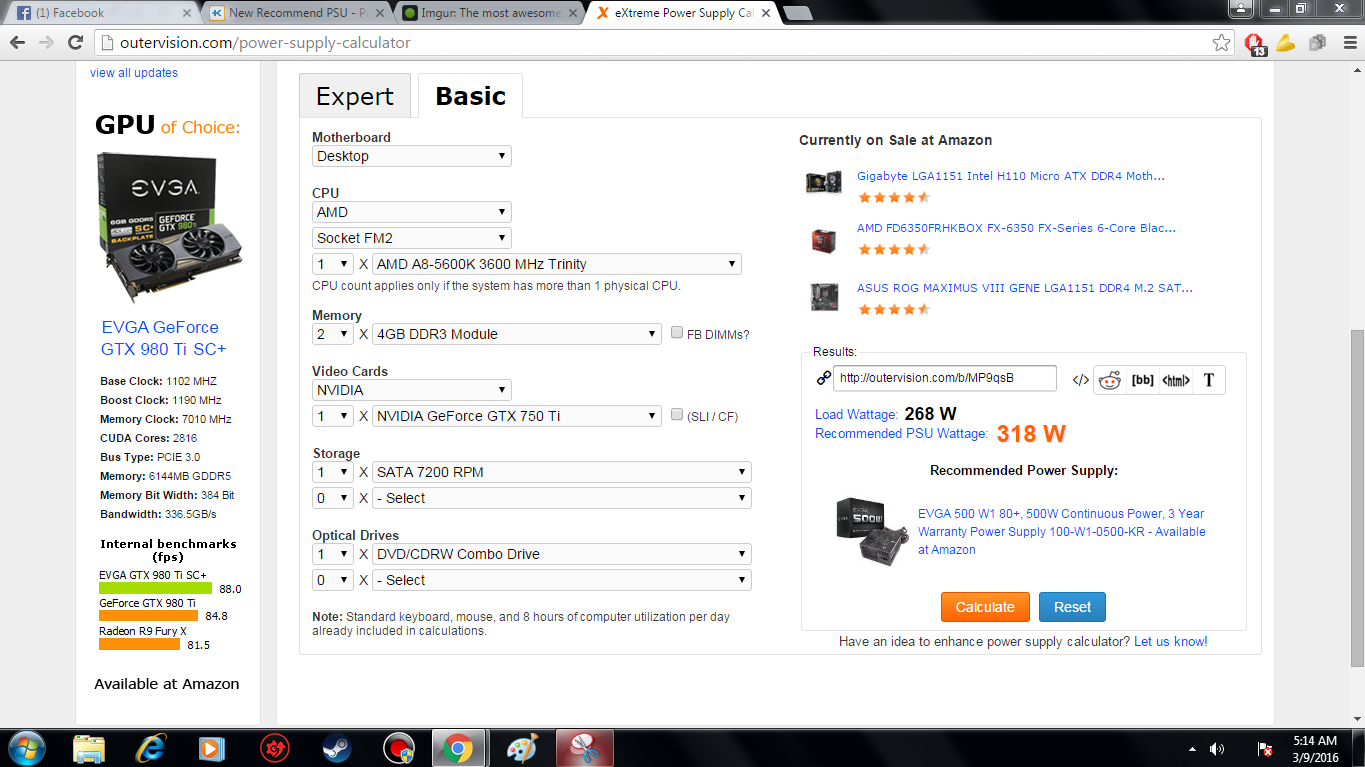Expand the Socket FM2 dropdown
1365x767 pixels.
(x=411, y=238)
